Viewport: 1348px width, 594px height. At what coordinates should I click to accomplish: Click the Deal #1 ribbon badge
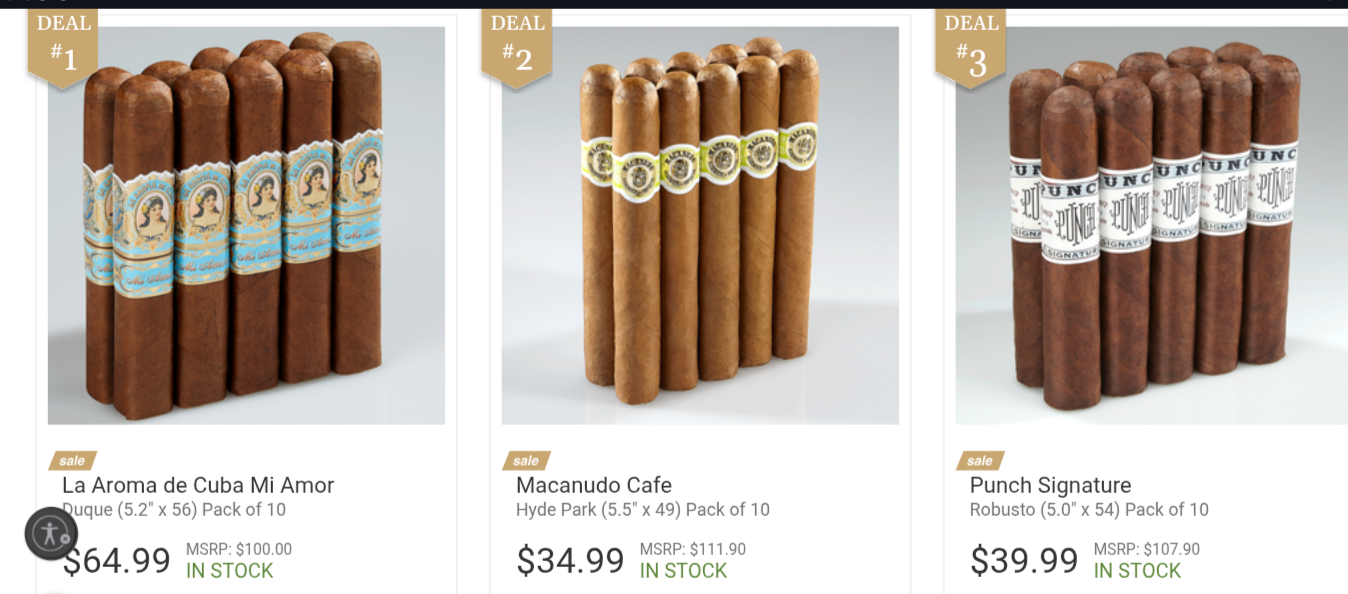62,47
